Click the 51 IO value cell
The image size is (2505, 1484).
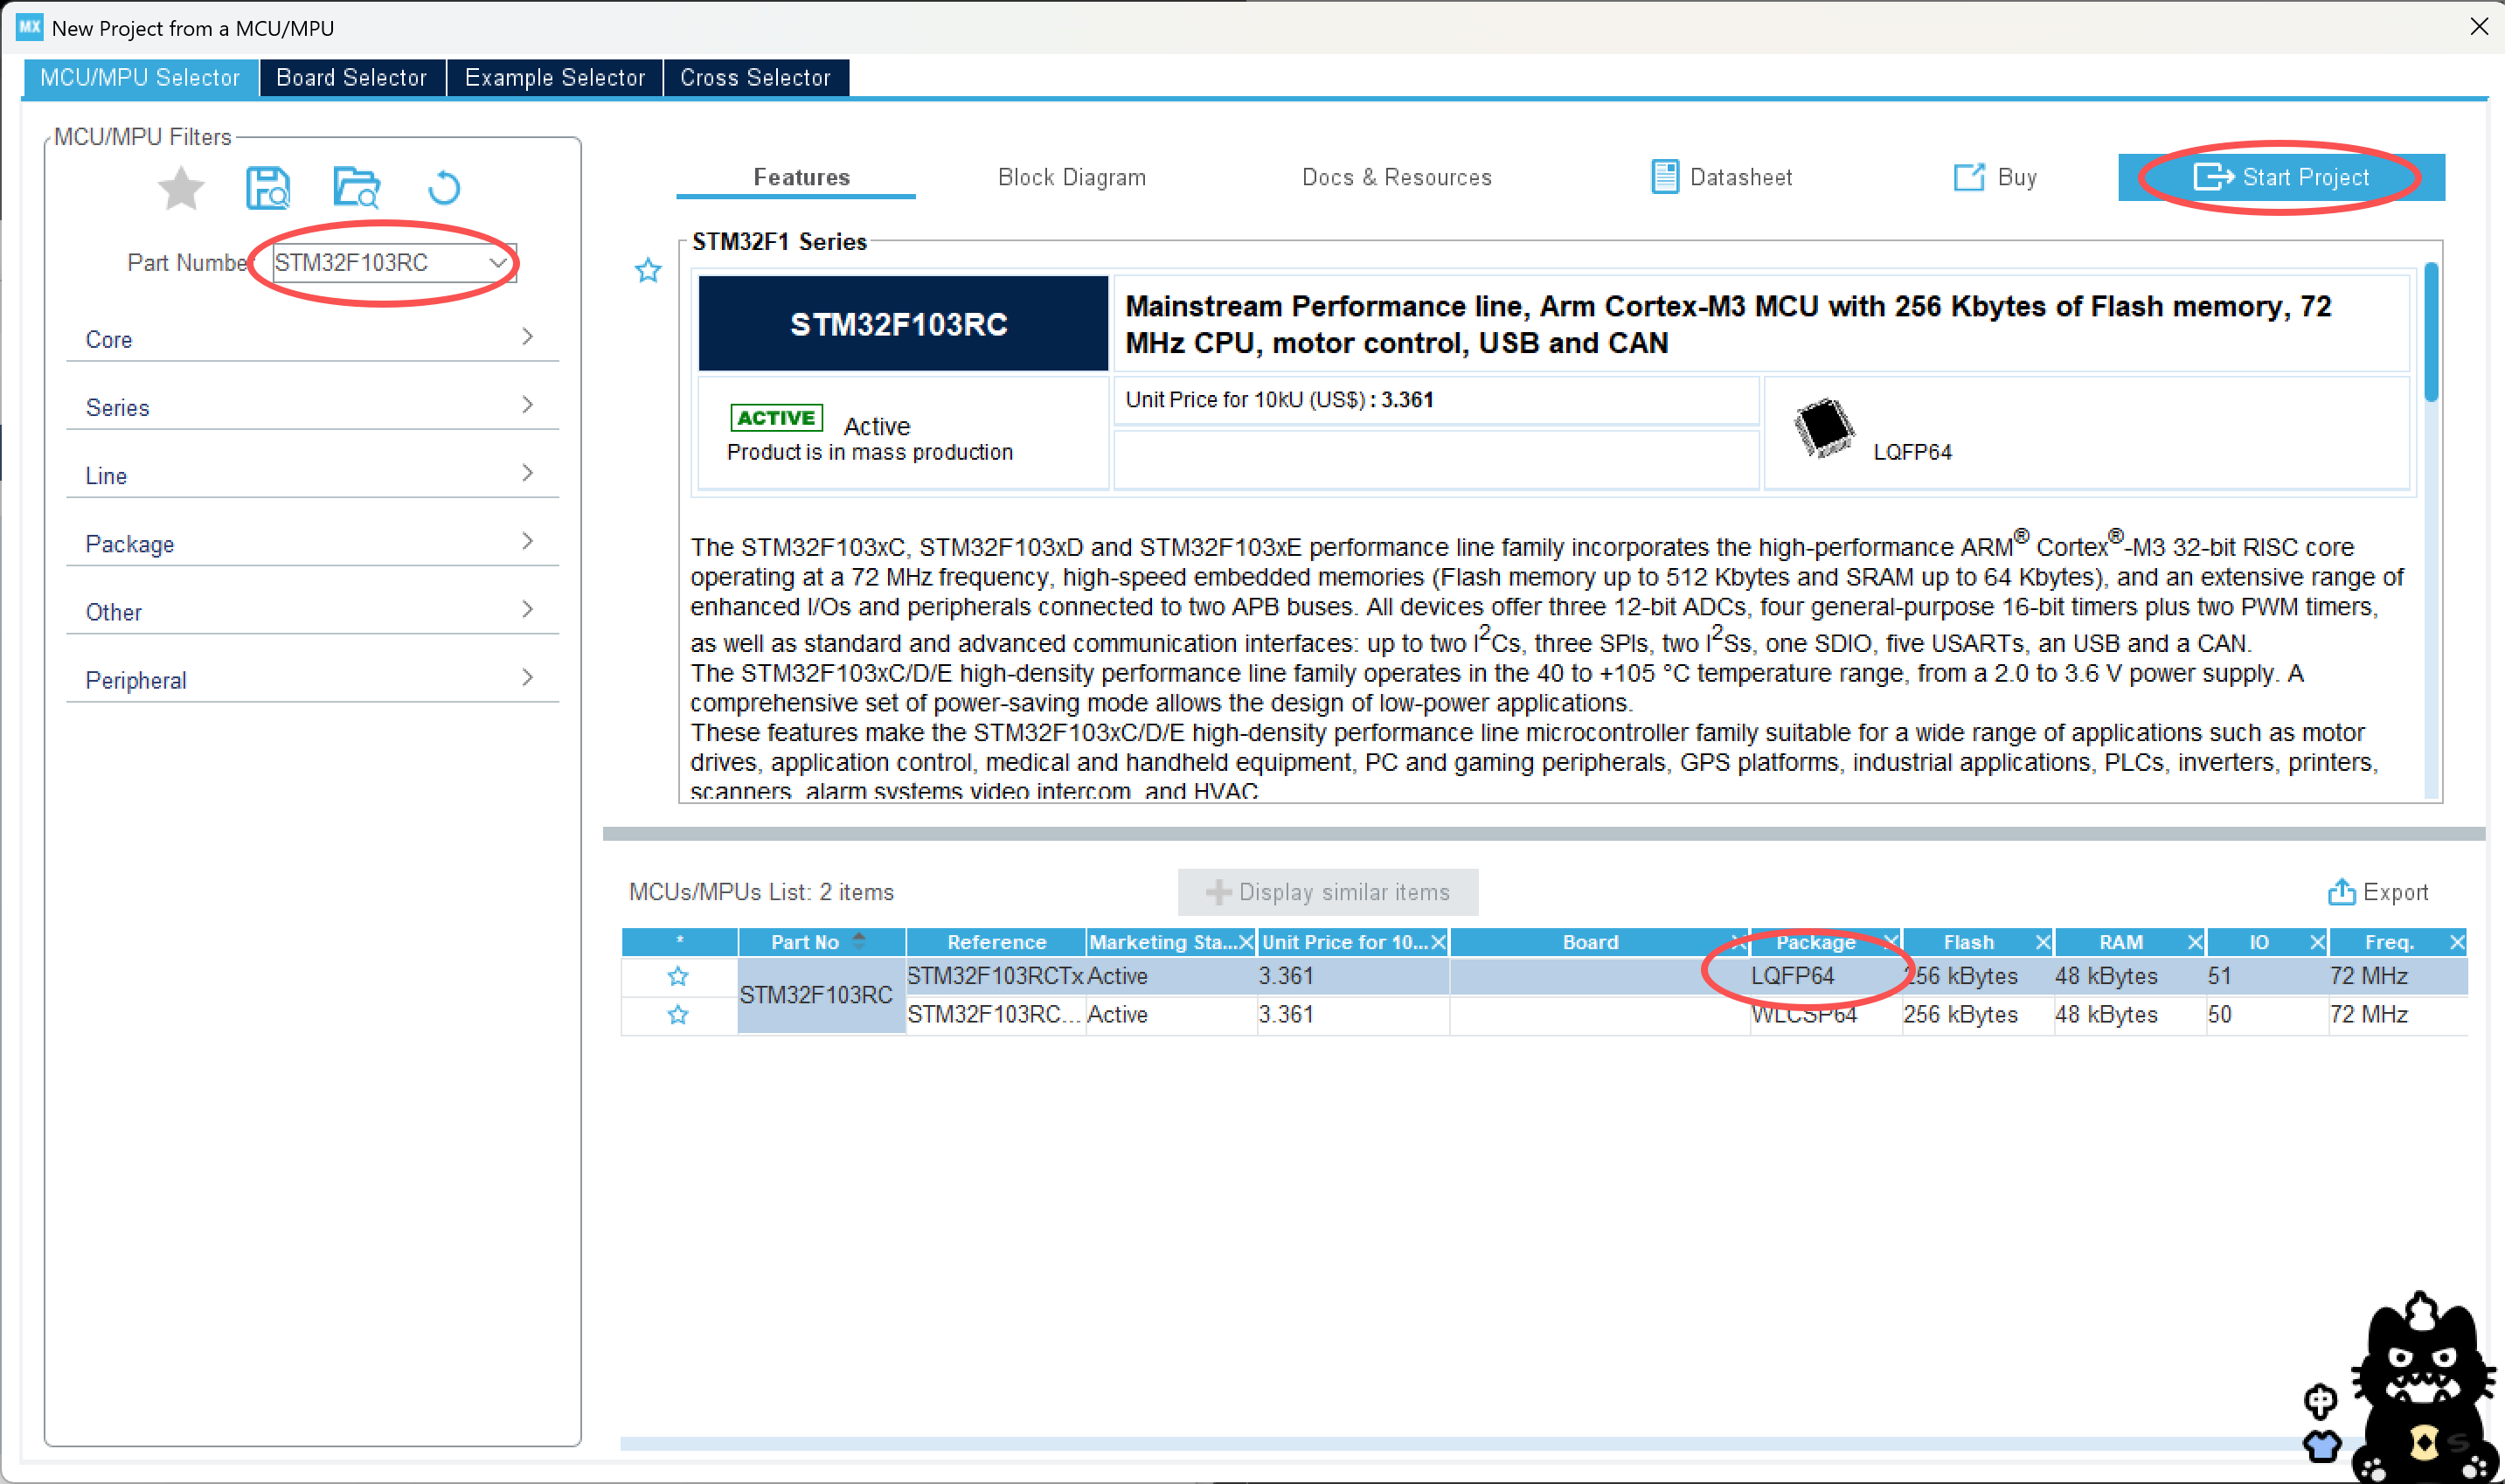coord(2267,976)
